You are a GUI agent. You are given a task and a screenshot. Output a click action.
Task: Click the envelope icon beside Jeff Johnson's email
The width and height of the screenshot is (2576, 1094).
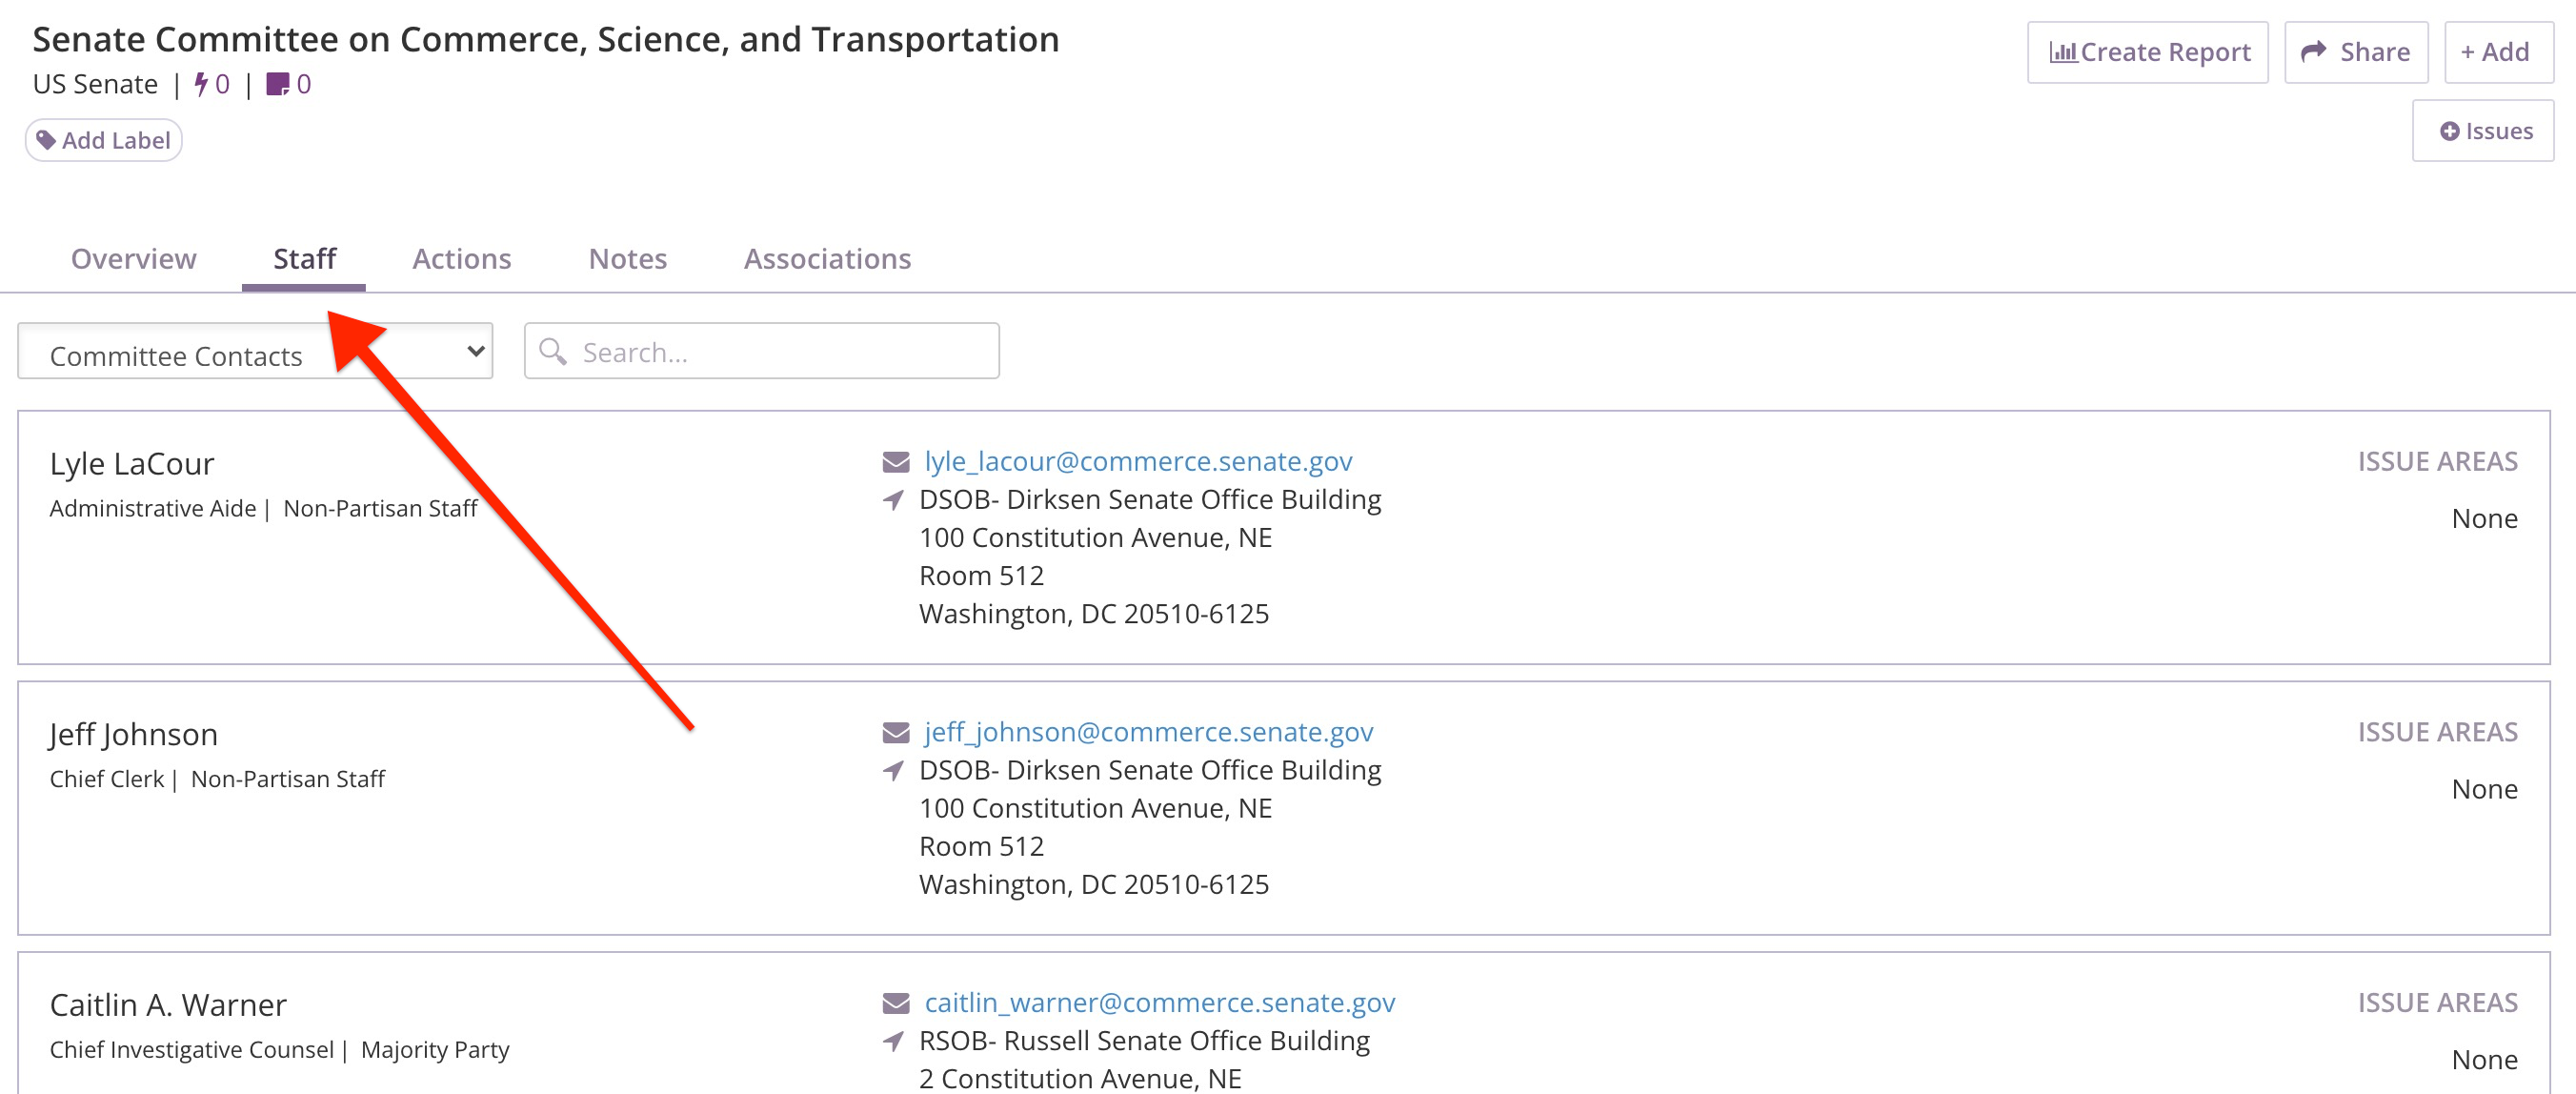896,733
